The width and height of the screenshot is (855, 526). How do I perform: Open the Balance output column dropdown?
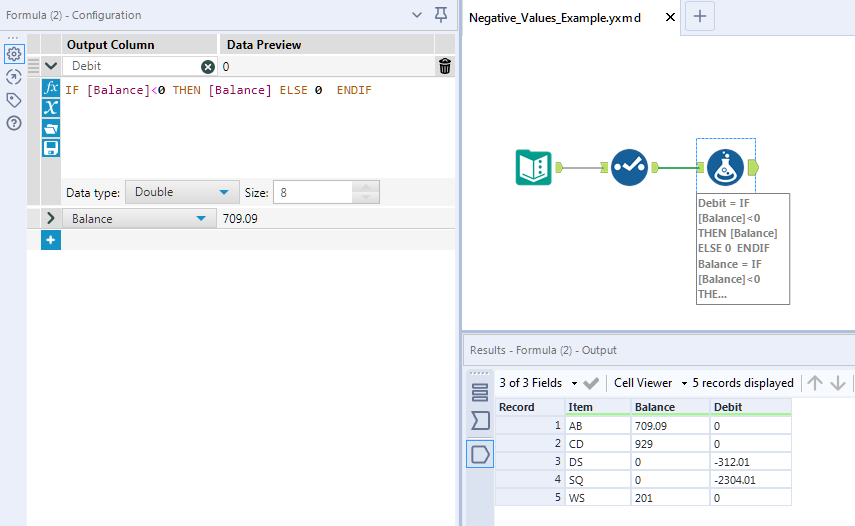click(201, 219)
